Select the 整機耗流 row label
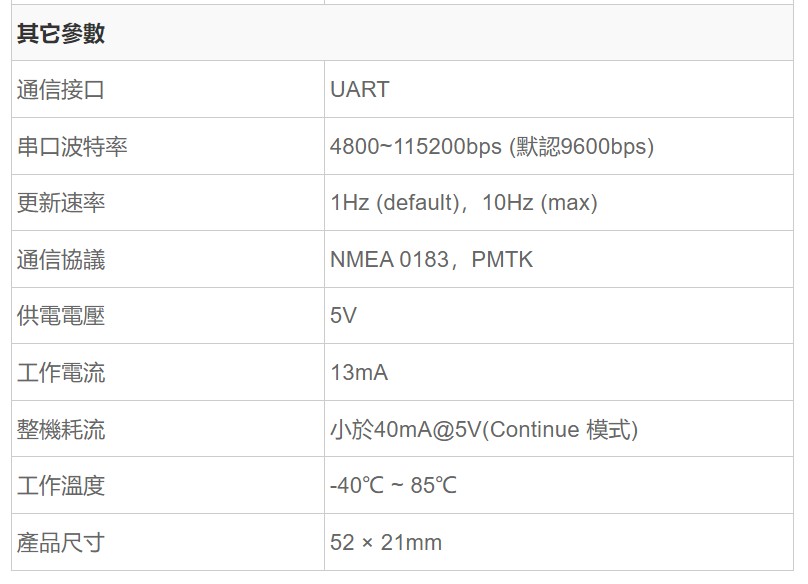The image size is (808, 584). (x=61, y=429)
